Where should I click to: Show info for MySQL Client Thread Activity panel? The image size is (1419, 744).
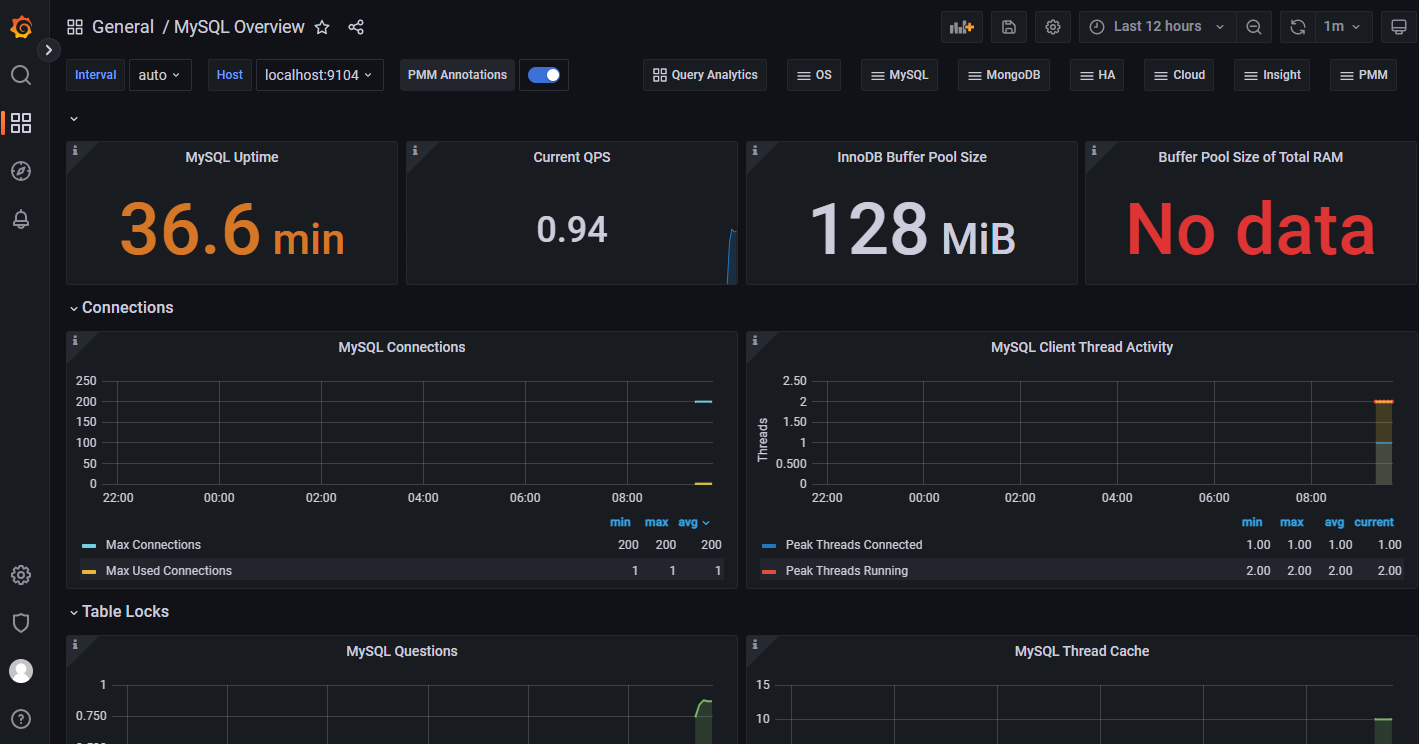pos(755,340)
